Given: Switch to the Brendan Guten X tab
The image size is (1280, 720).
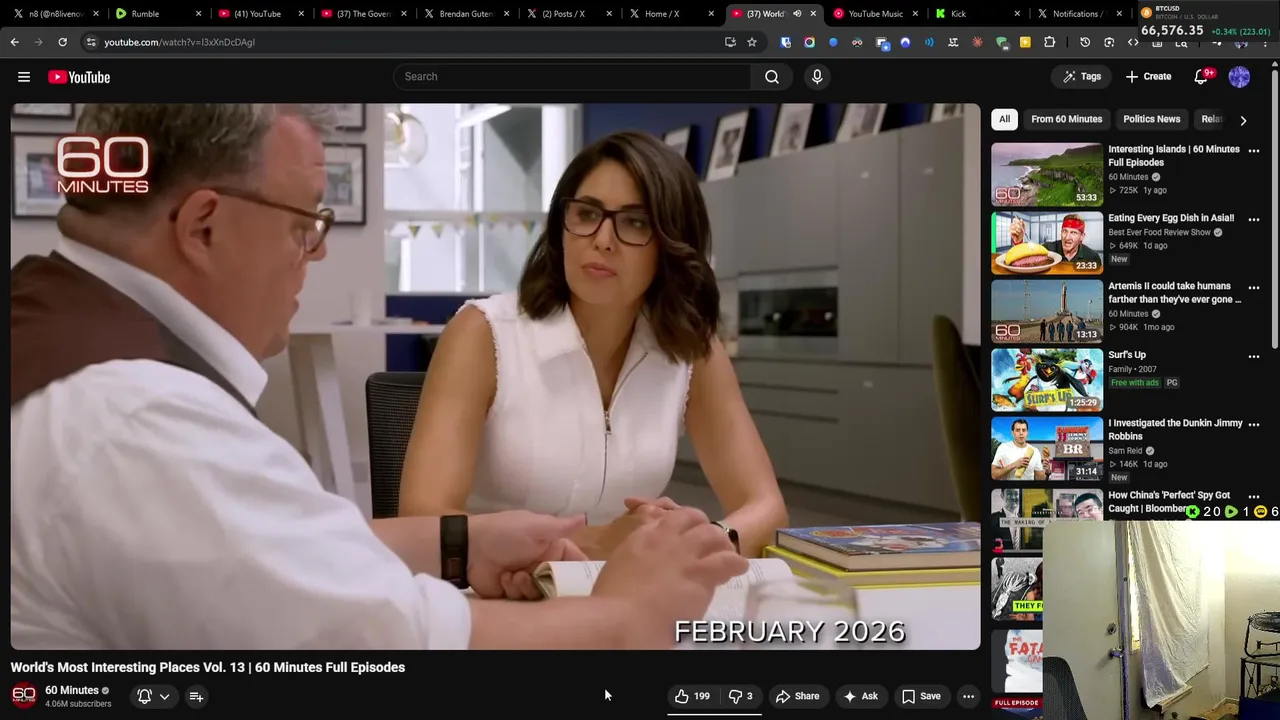Looking at the screenshot, I should pos(467,14).
